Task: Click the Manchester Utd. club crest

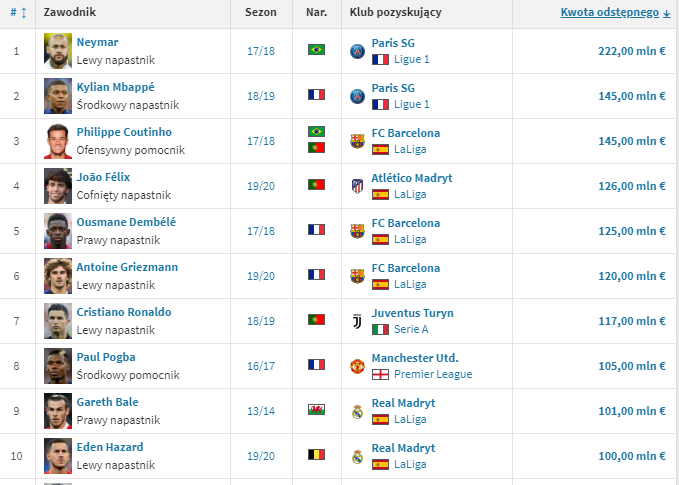Action: (x=357, y=366)
